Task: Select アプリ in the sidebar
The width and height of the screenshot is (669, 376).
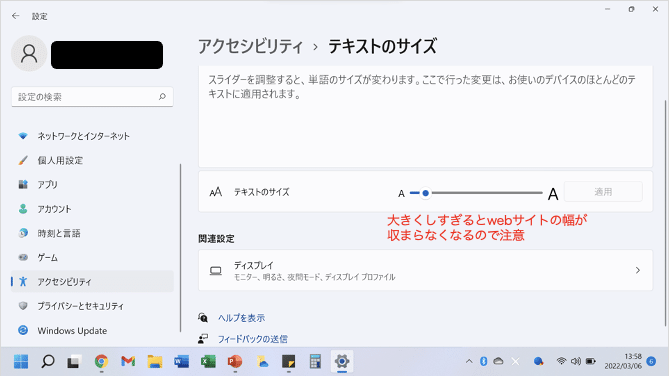Action: point(92,185)
